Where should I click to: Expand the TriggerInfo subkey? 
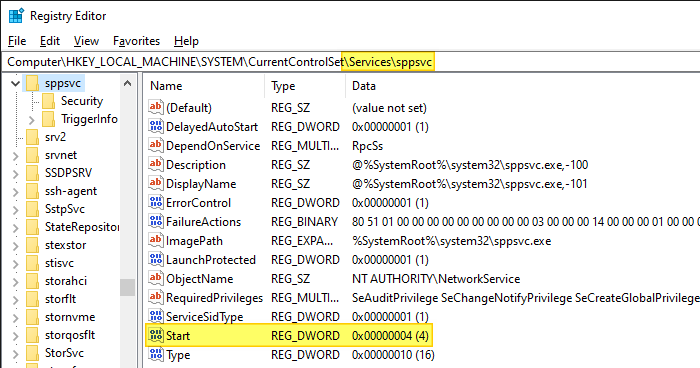click(x=31, y=120)
